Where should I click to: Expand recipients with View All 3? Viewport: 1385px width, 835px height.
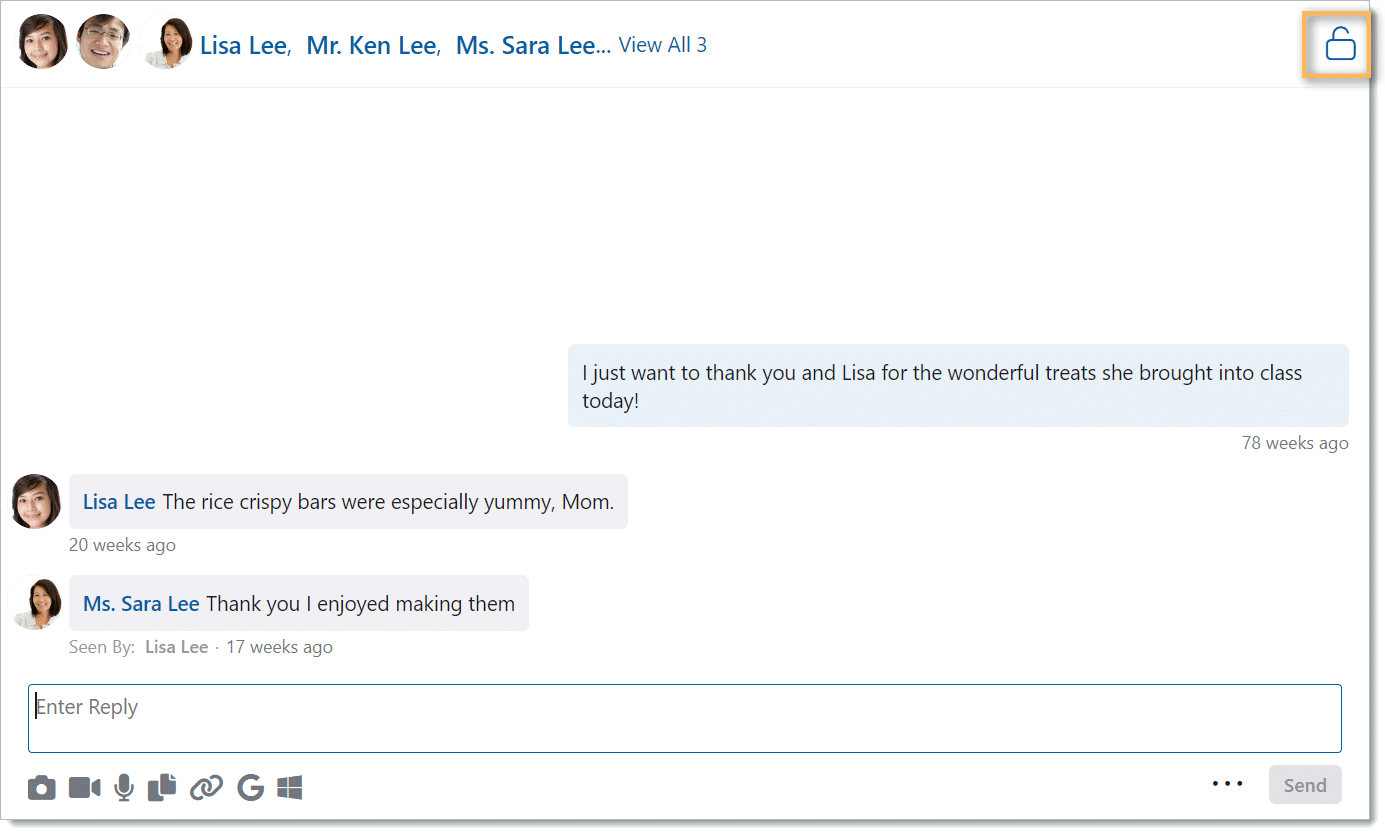point(662,45)
